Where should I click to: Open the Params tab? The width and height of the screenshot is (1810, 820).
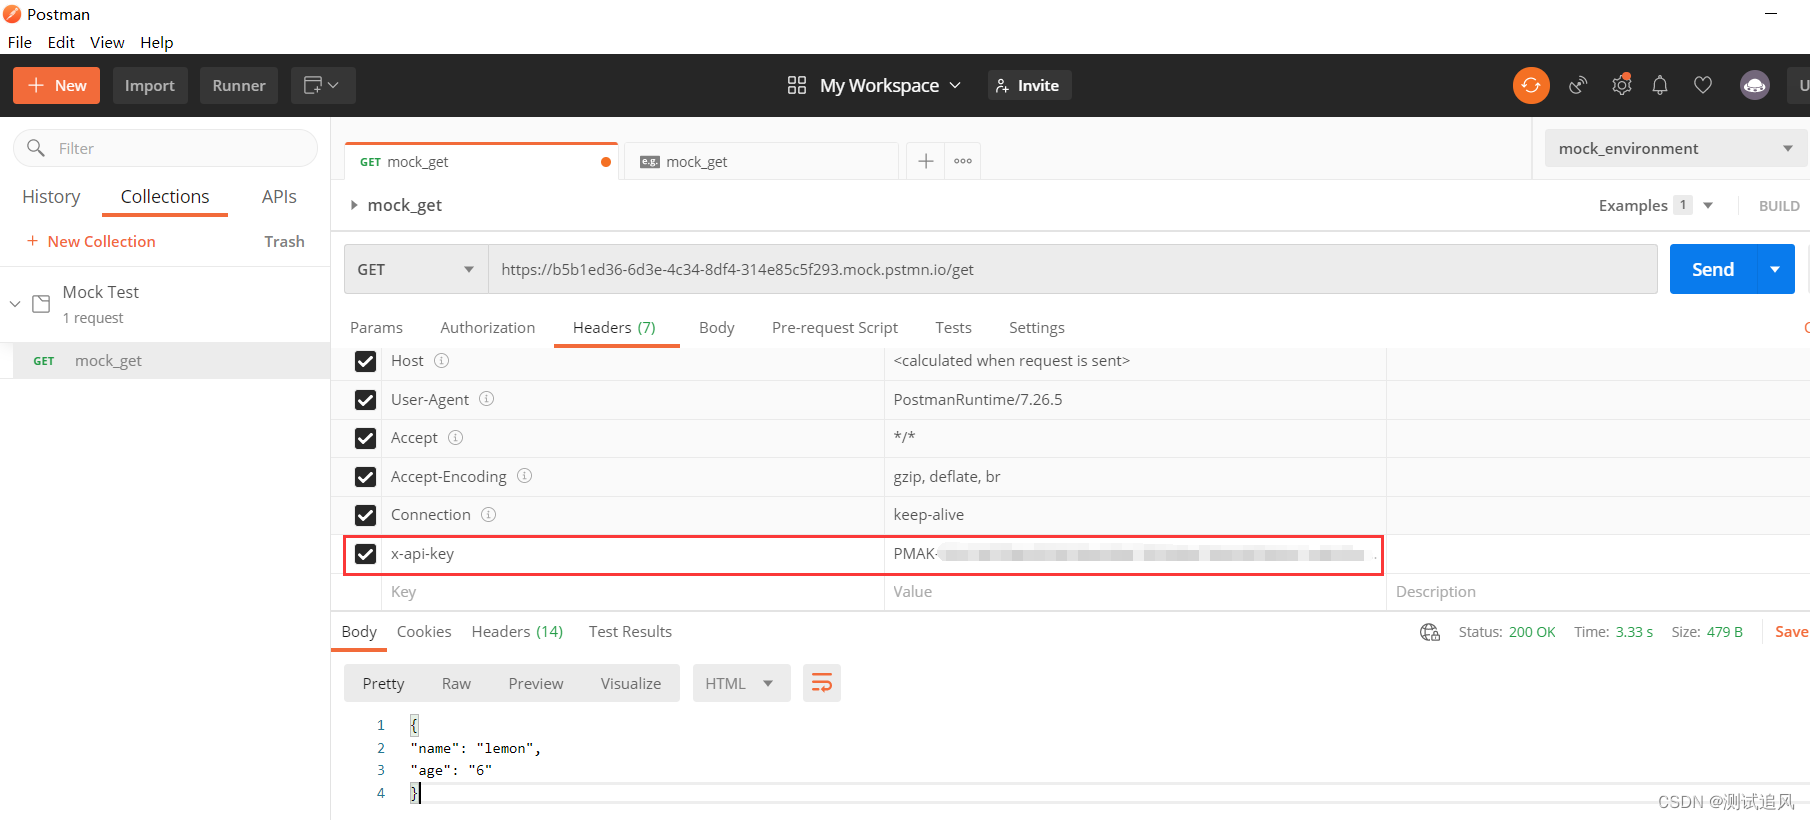tap(376, 327)
